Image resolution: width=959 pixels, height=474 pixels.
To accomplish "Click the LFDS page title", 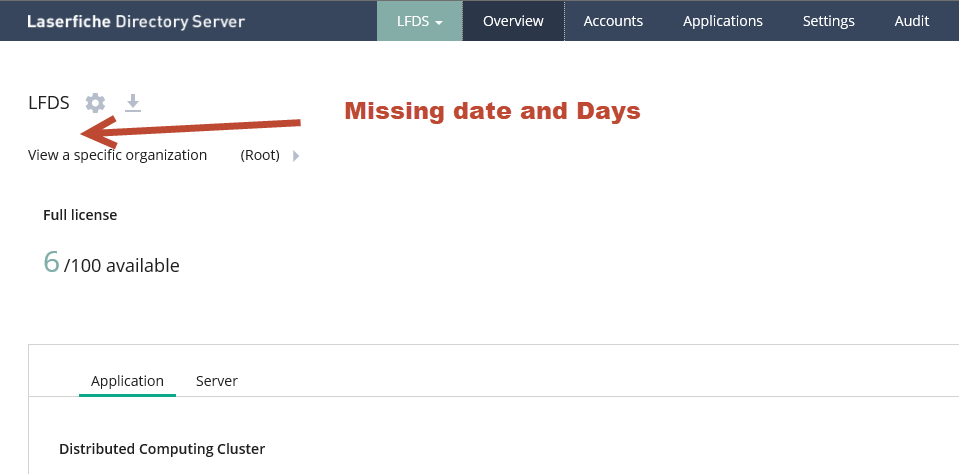I will point(49,102).
